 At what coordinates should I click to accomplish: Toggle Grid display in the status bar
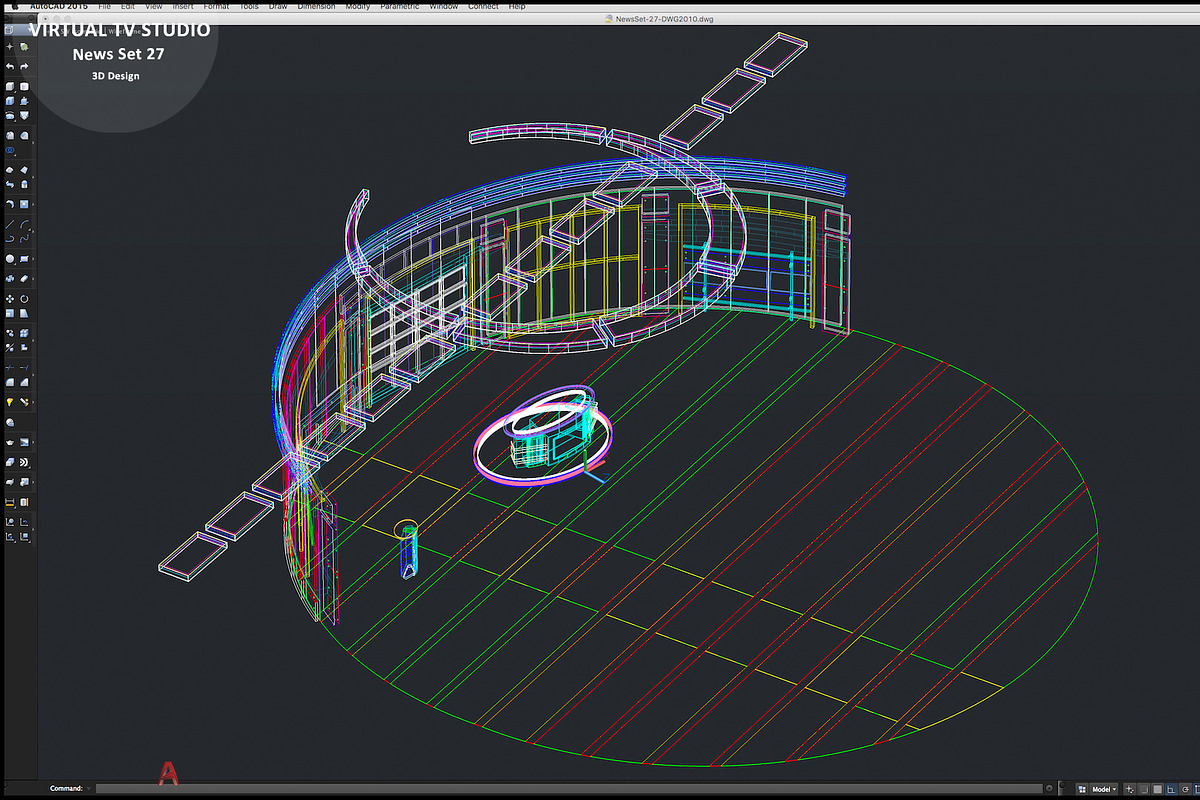coord(1157,789)
